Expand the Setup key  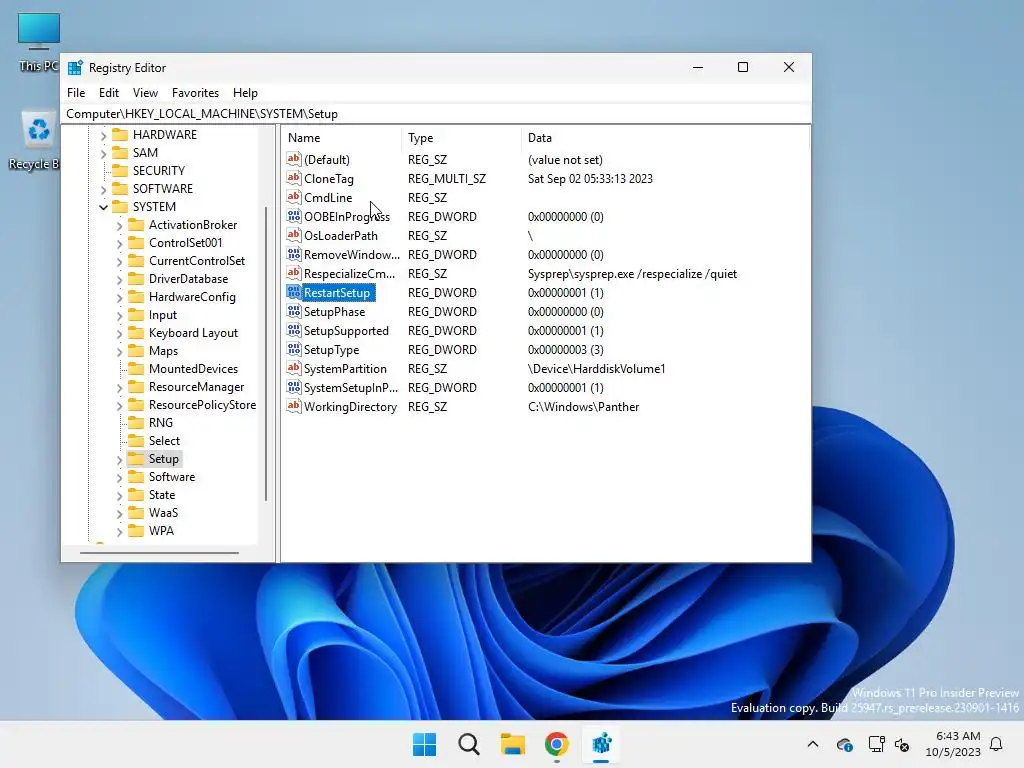pos(119,459)
